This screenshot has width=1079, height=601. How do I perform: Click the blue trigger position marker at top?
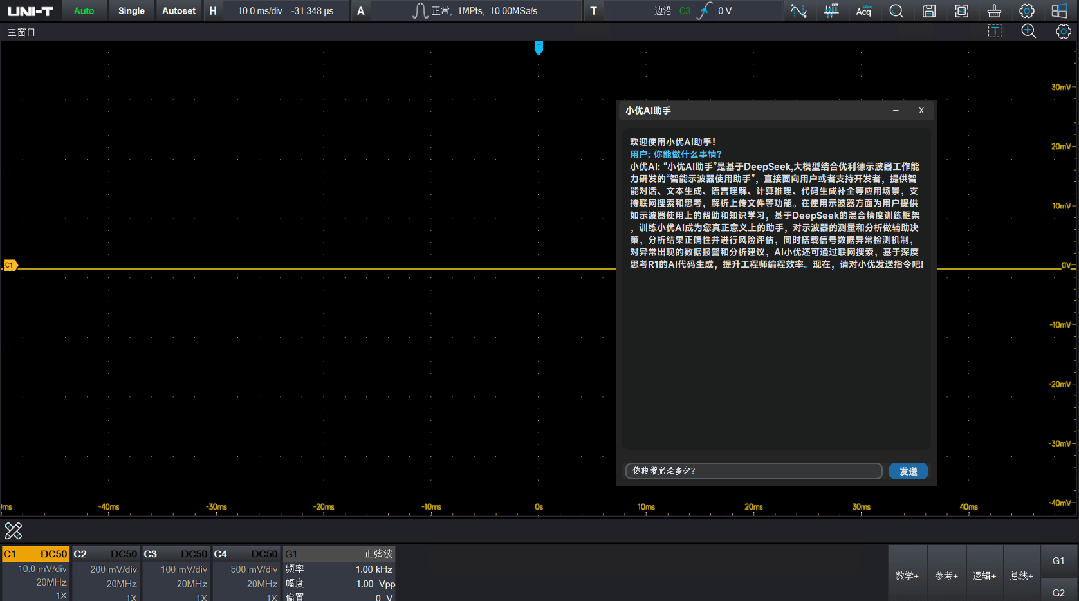click(x=539, y=47)
